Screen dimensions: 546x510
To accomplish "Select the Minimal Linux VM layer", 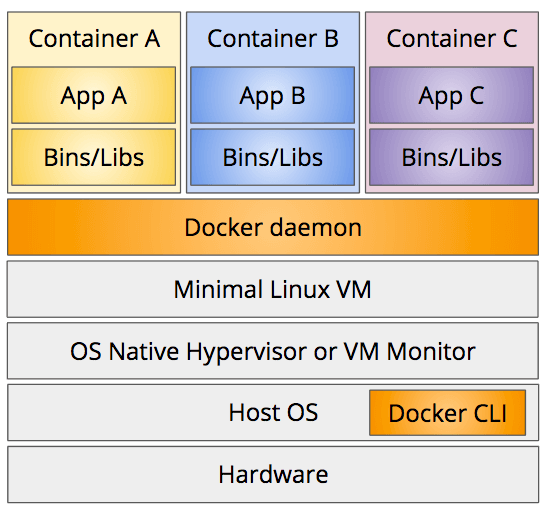I will pos(273,289).
